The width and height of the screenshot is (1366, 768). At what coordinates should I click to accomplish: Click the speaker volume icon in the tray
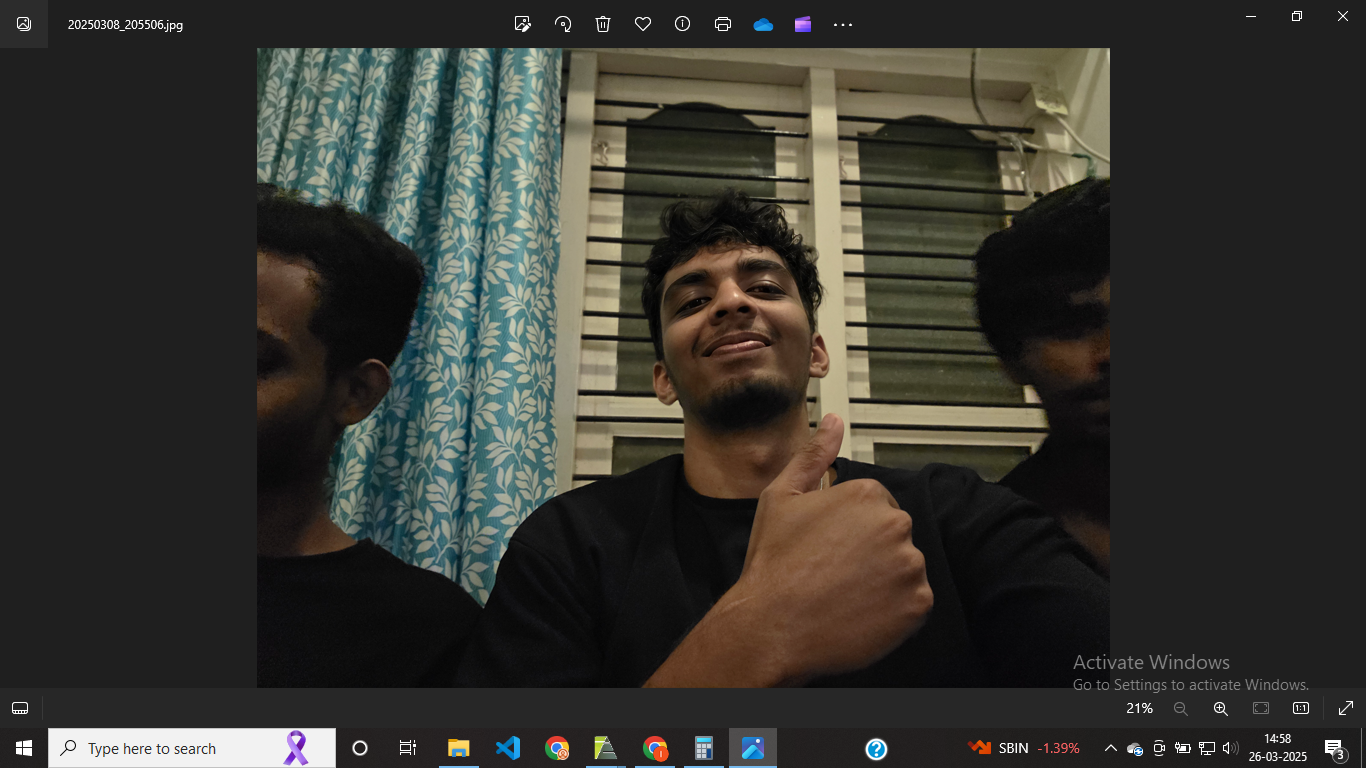pyautogui.click(x=1230, y=748)
